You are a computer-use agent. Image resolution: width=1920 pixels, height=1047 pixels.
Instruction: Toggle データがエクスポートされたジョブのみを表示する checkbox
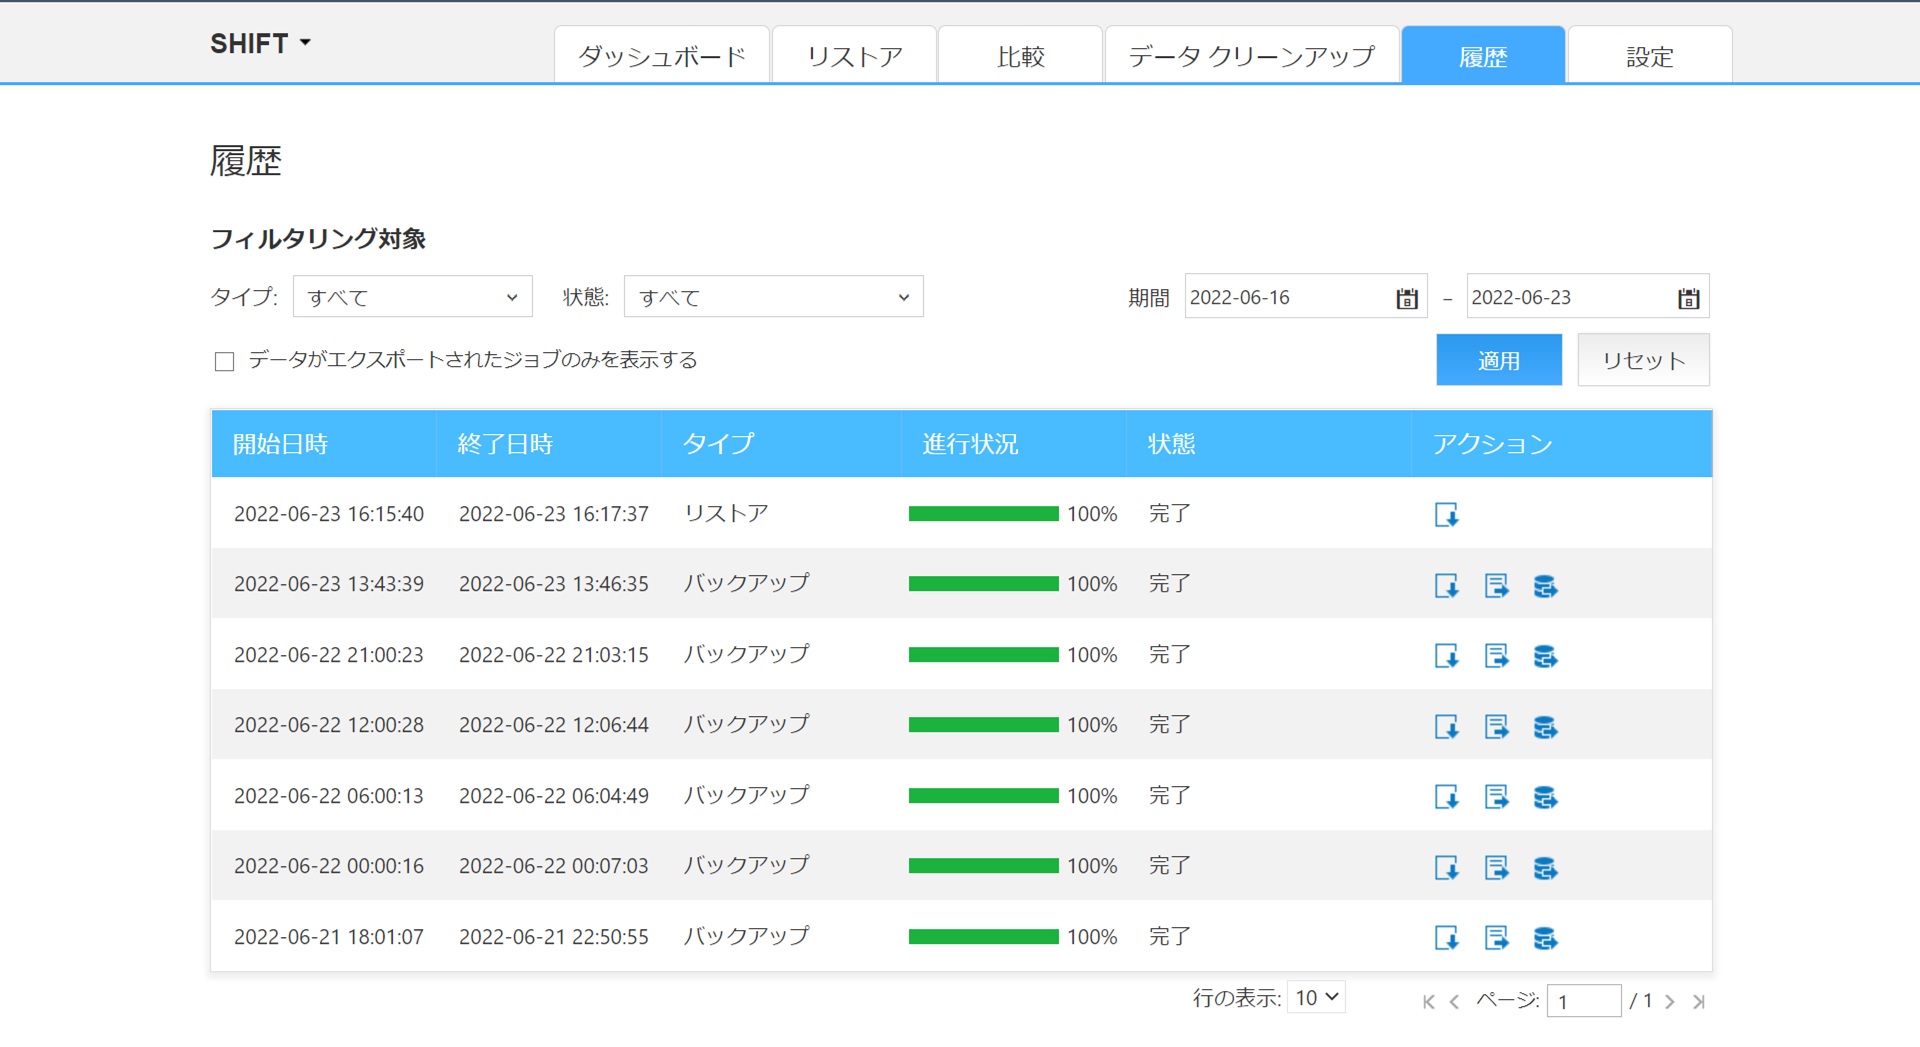pyautogui.click(x=224, y=361)
